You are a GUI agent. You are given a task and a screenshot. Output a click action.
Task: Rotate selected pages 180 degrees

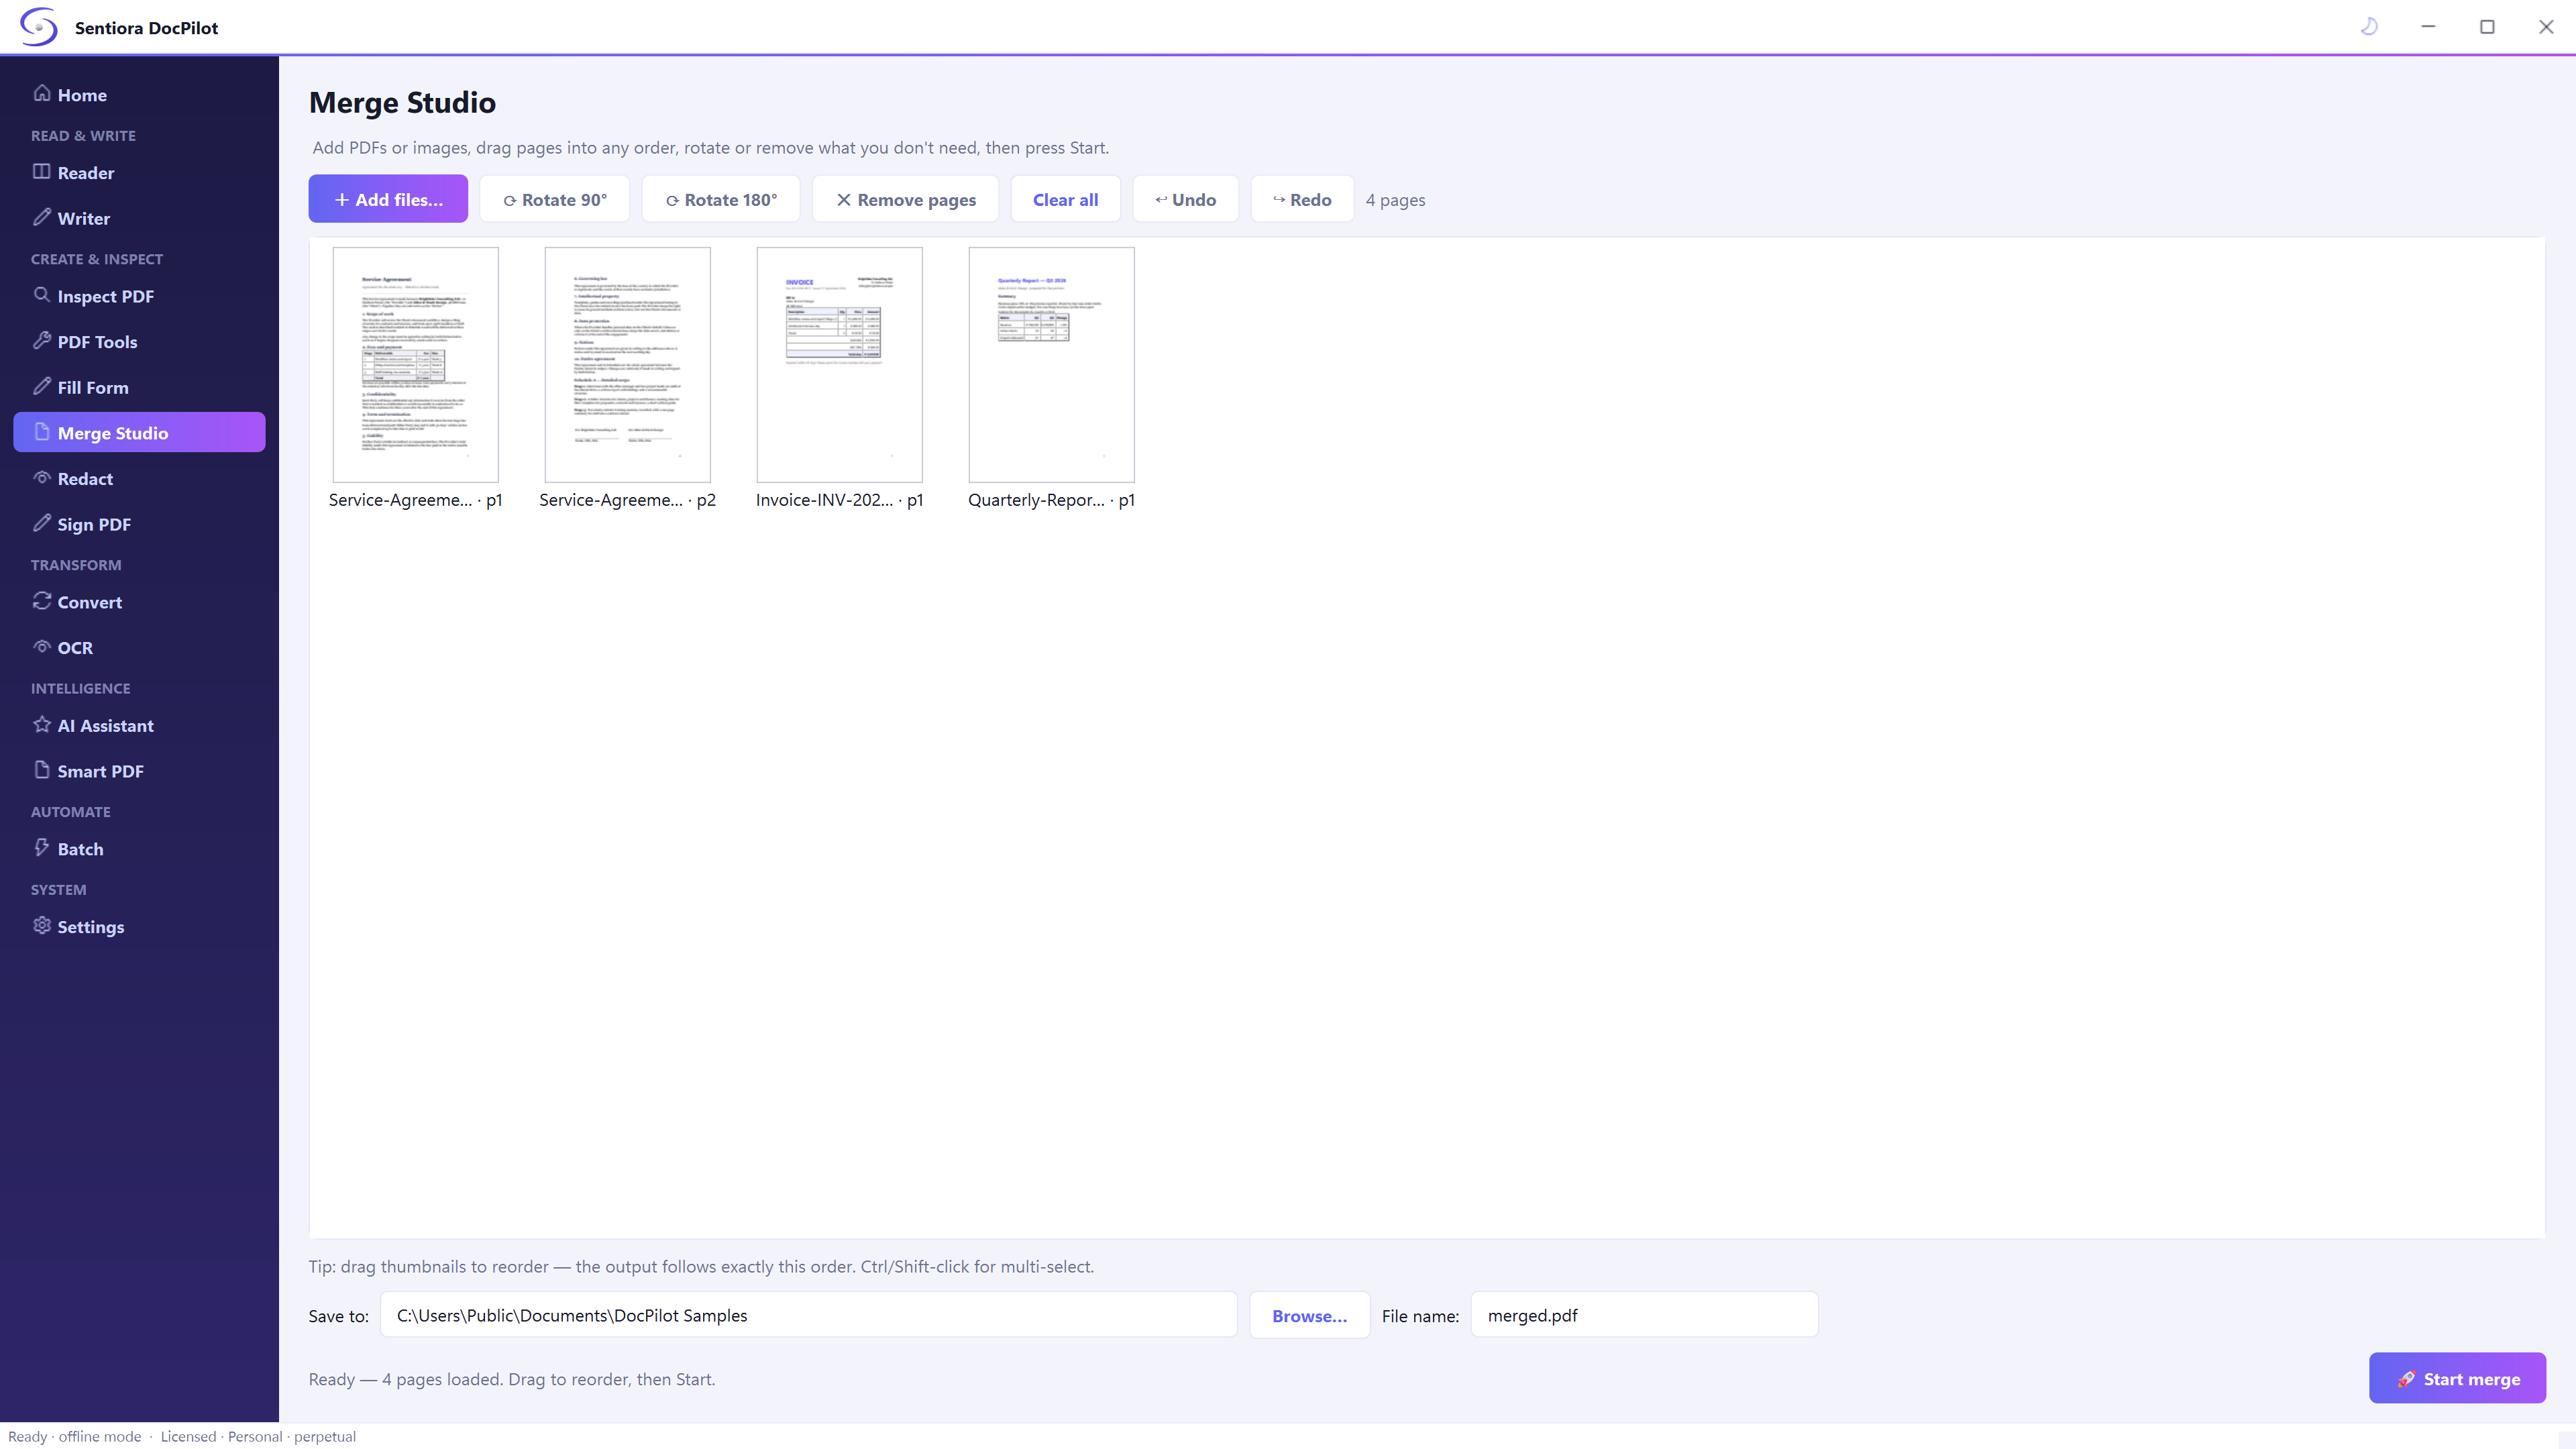click(x=721, y=199)
